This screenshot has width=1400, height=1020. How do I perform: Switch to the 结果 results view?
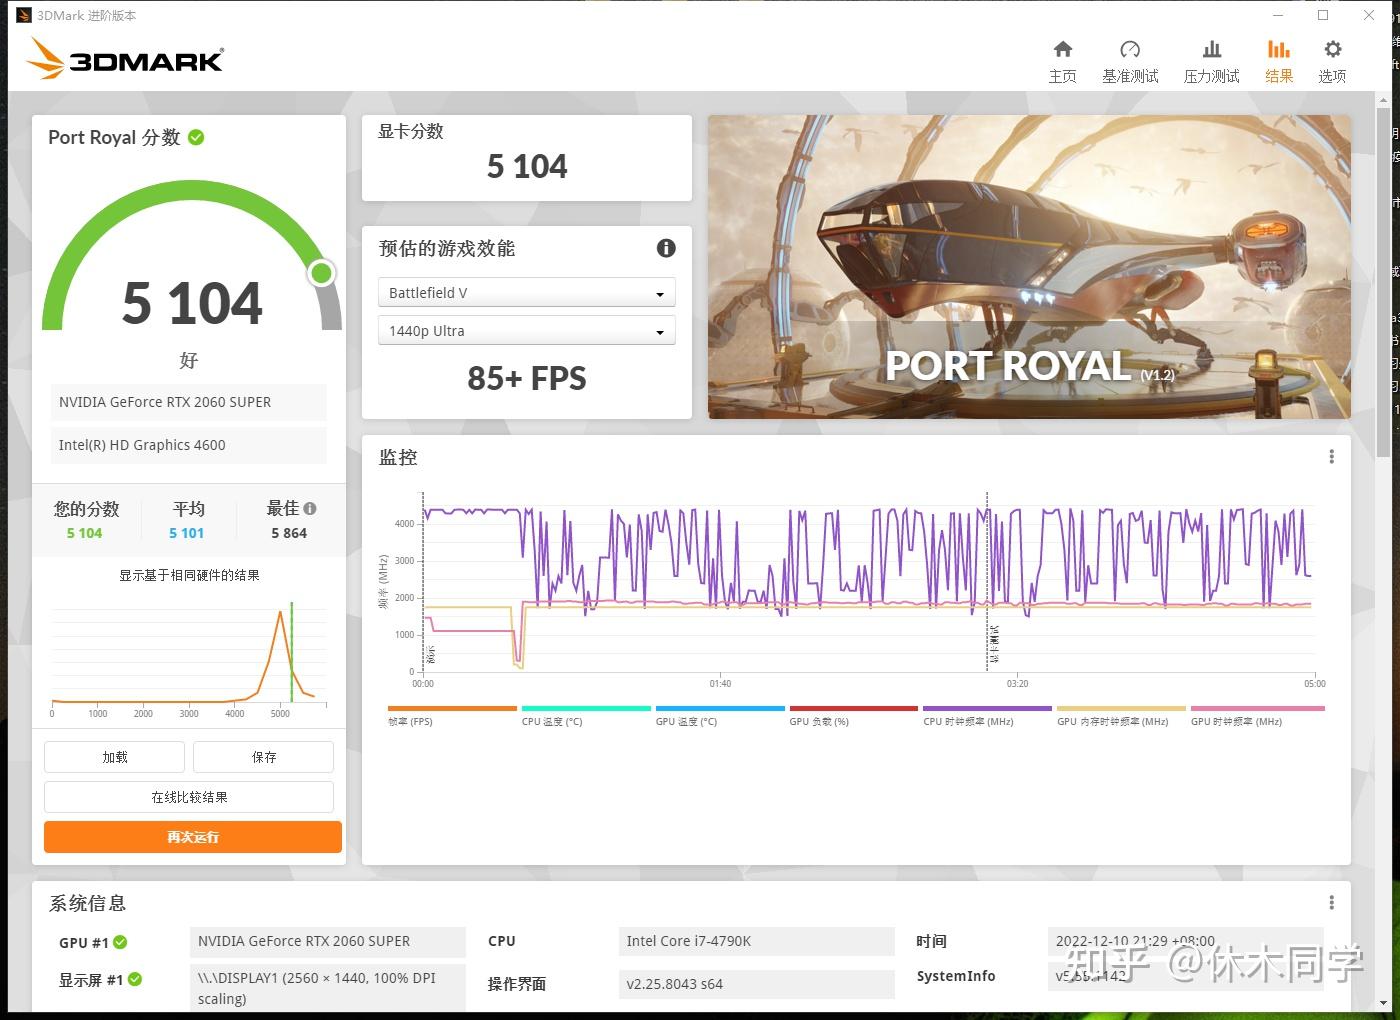tap(1279, 61)
